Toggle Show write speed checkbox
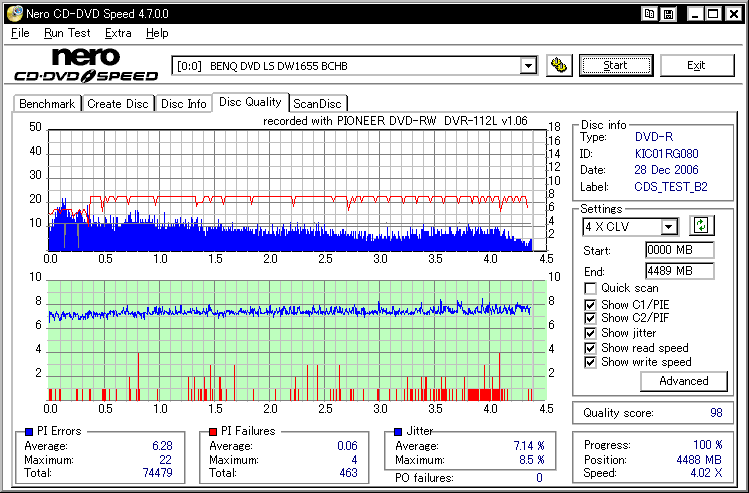 (x=590, y=362)
